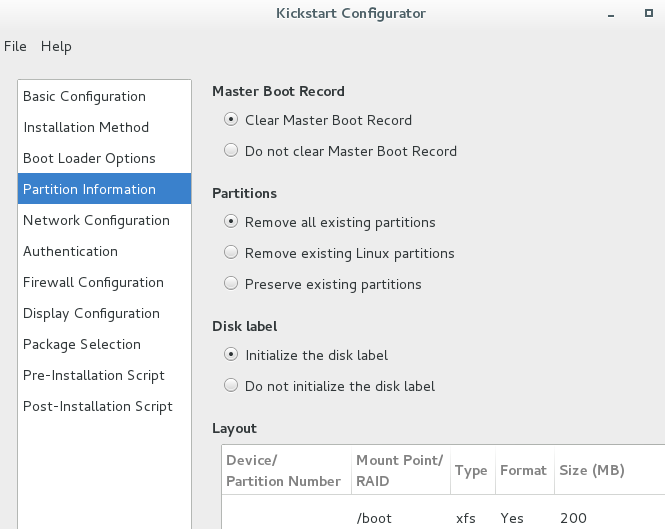
Task: Open Boot Loader Options section
Action: point(104,158)
